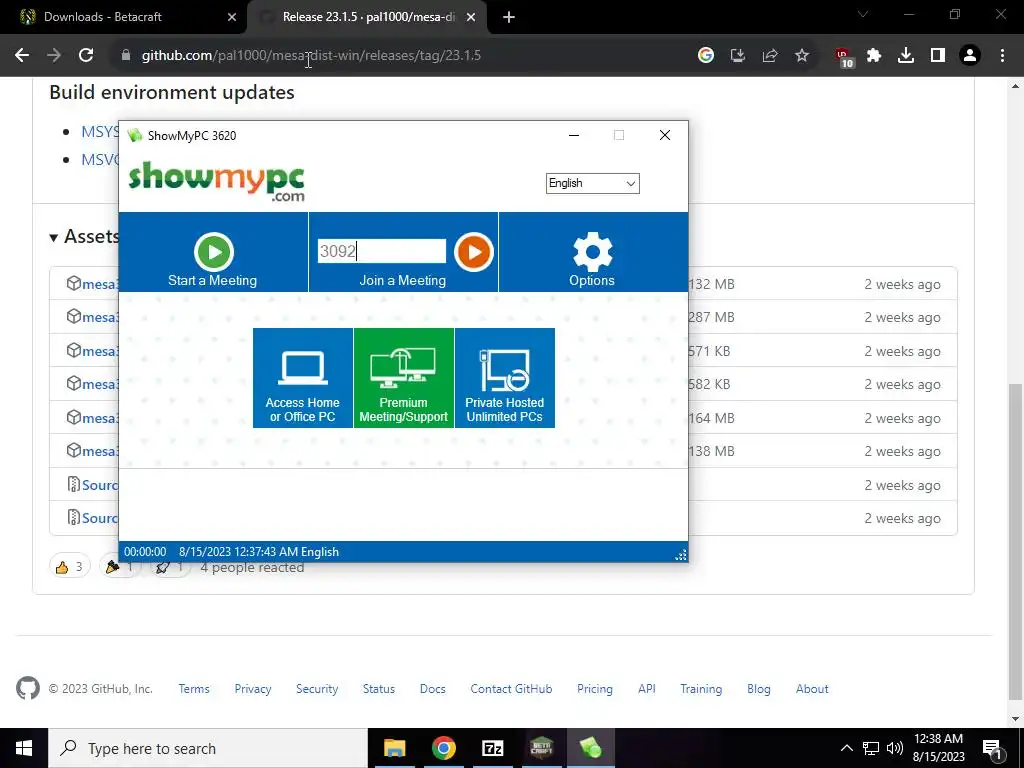Open File Explorer from the taskbar
This screenshot has height=768, width=1024.
pos(394,748)
